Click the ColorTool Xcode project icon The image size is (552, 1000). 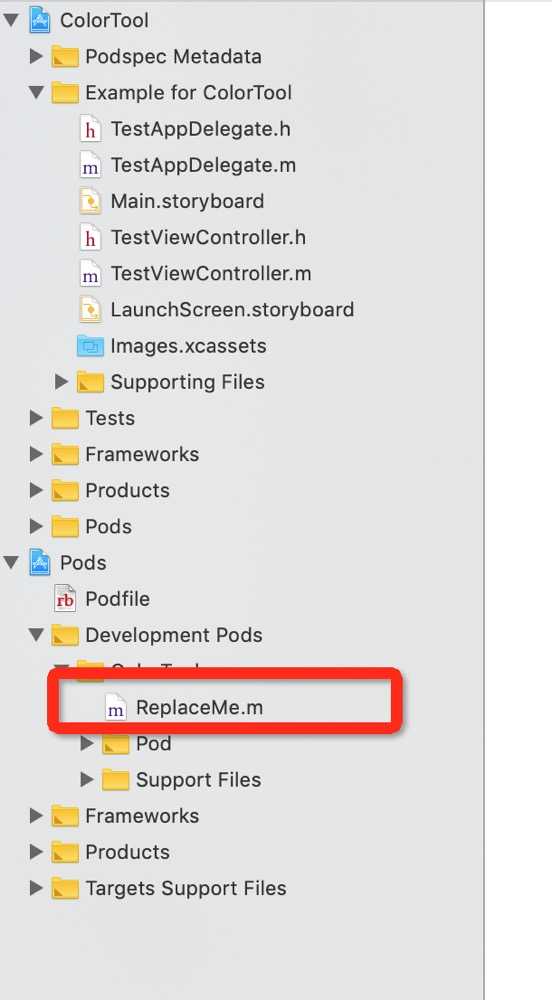pyautogui.click(x=40, y=20)
